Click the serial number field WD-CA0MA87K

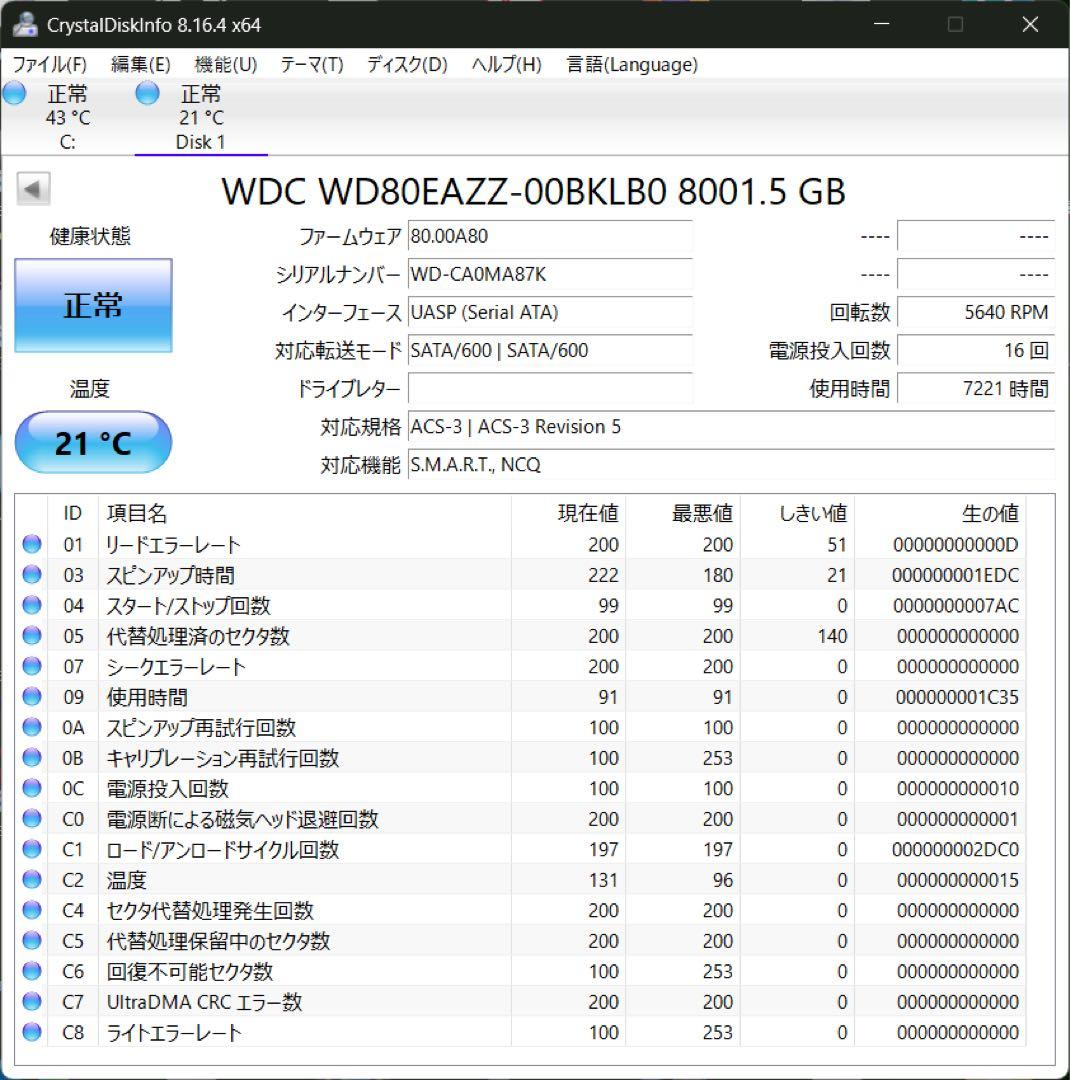tap(550, 274)
